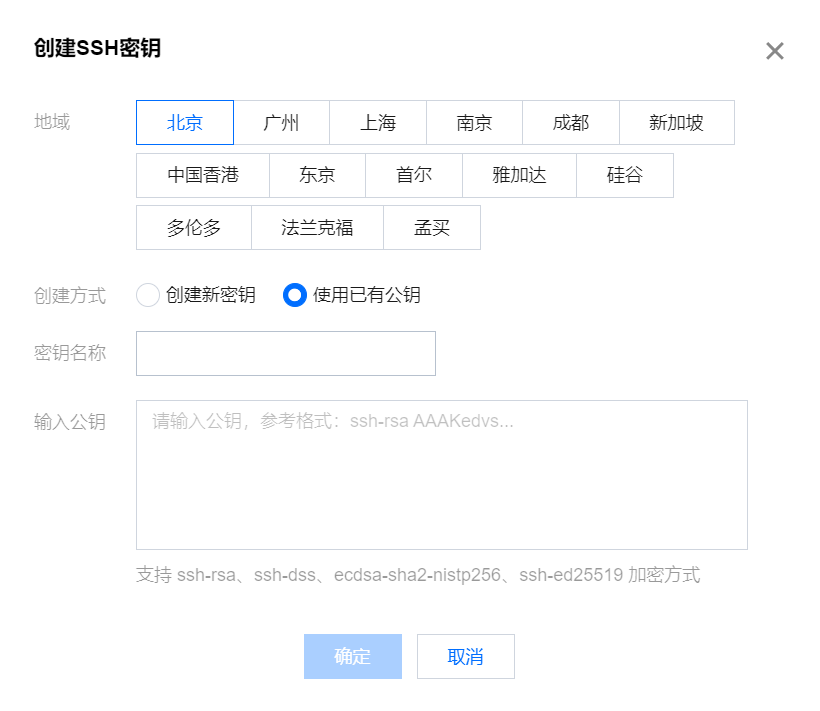
Task: Select the 中国香港 region
Action: coord(202,175)
